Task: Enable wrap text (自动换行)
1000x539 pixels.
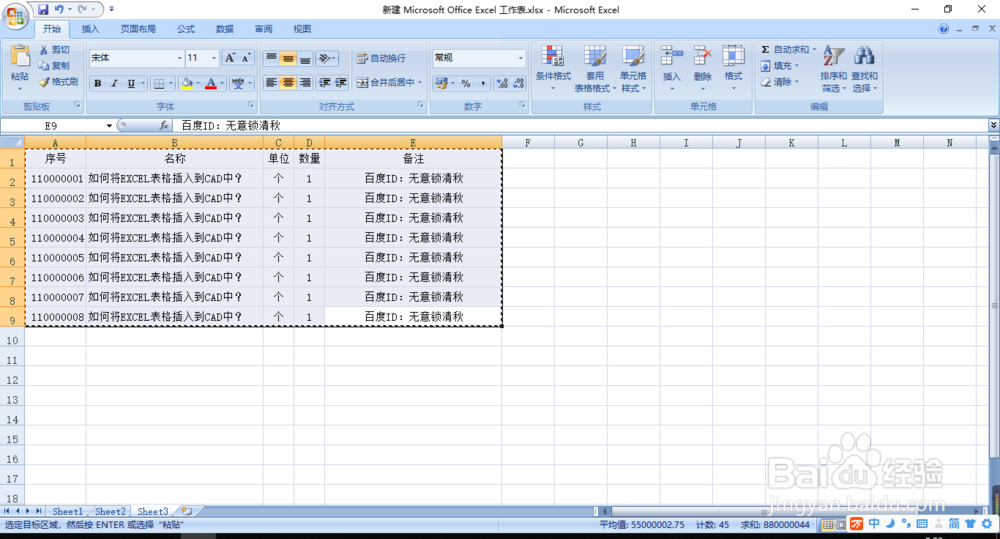Action: pos(381,58)
